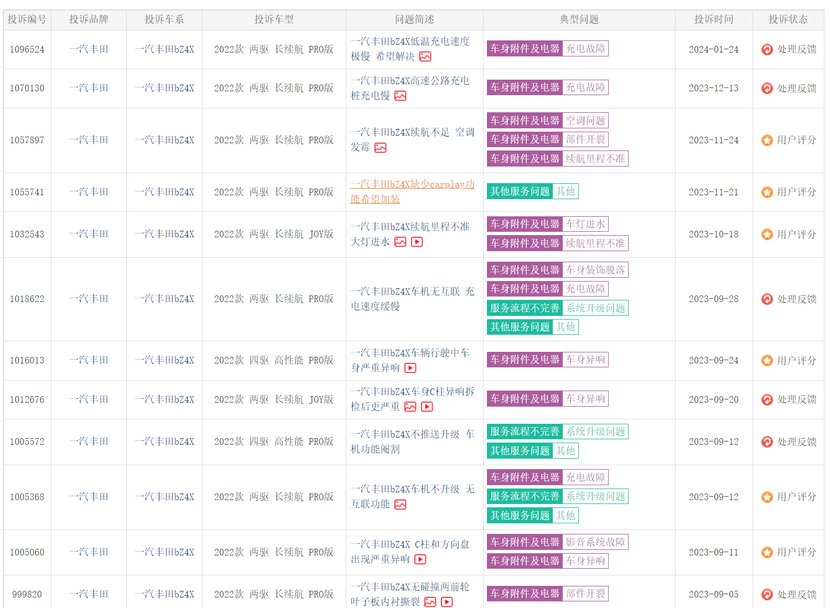Click 其他服务问题 tag in complaint 1055741
The image size is (830, 608).
pyautogui.click(x=520, y=192)
